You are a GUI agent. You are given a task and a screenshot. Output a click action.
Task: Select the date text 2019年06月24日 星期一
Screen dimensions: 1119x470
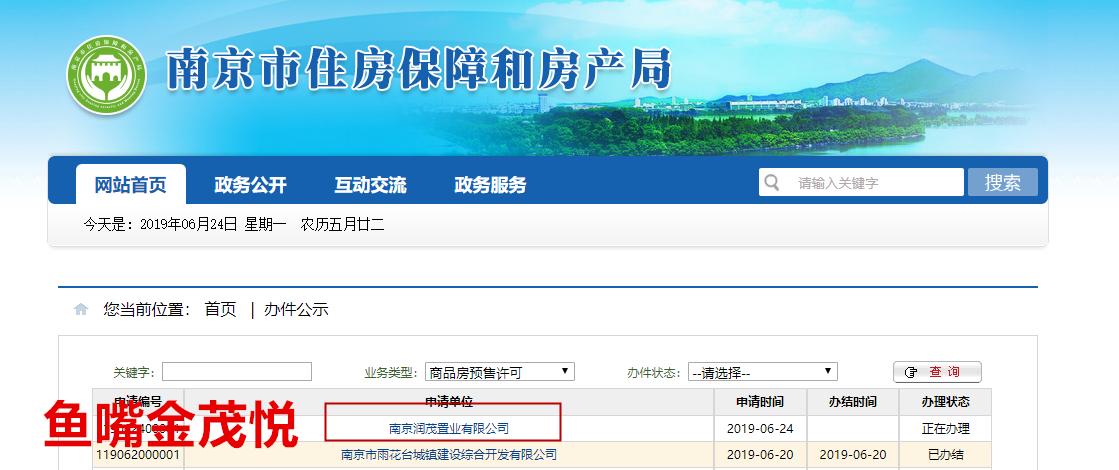tap(213, 225)
